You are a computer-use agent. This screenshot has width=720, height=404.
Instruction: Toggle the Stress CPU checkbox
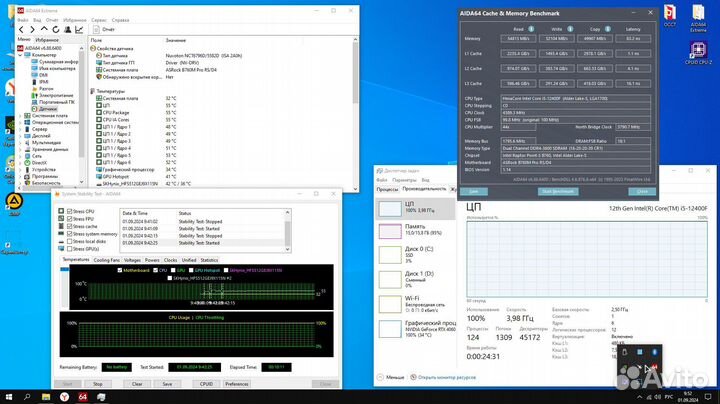click(67, 212)
